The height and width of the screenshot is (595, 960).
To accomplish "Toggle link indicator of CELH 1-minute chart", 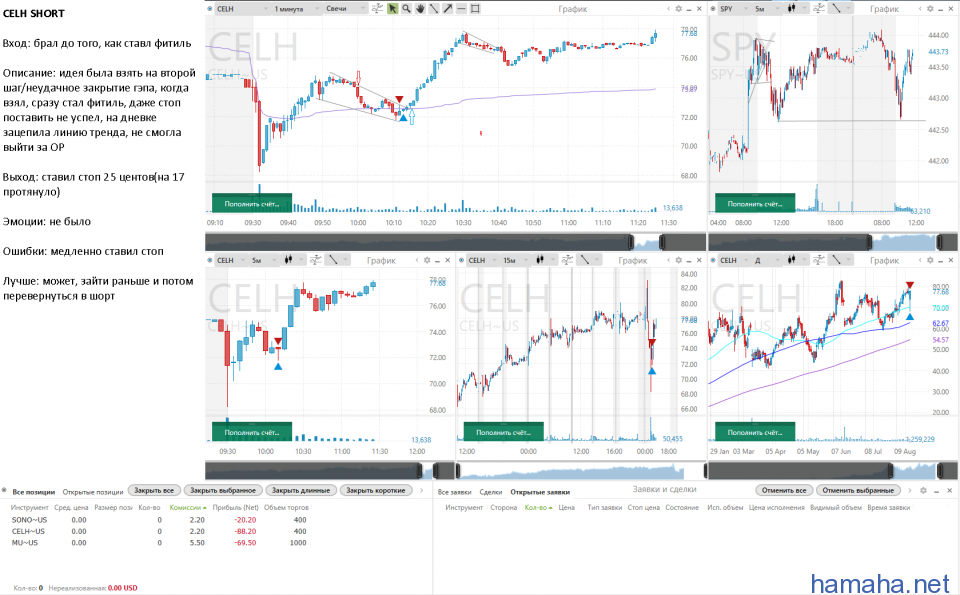I will tap(210, 9).
